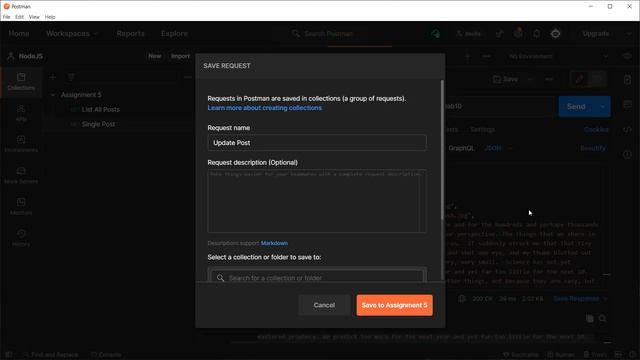Open the Send dropdown arrow
Viewport: 640px width, 360px height.
(602, 107)
